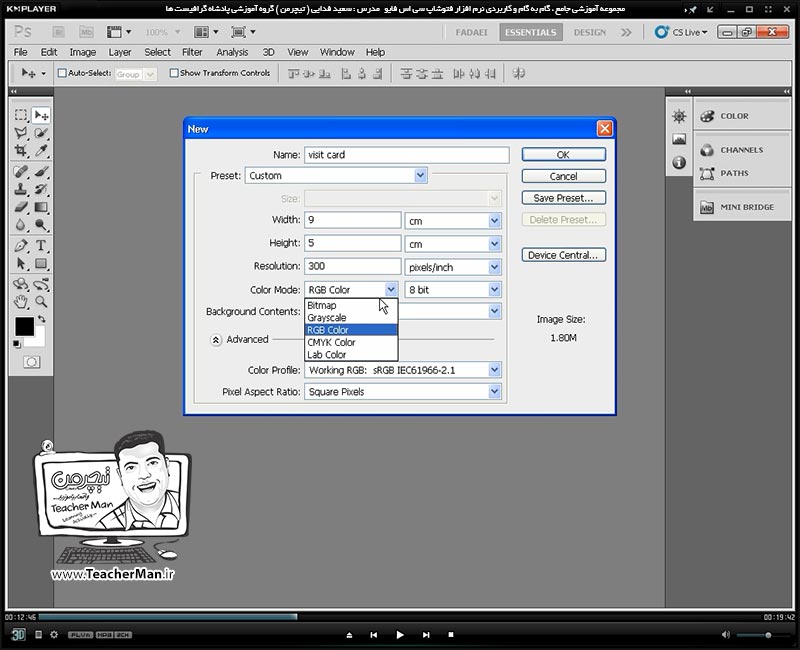The height and width of the screenshot is (650, 800).
Task: Click the Resolution value field
Action: tap(353, 266)
